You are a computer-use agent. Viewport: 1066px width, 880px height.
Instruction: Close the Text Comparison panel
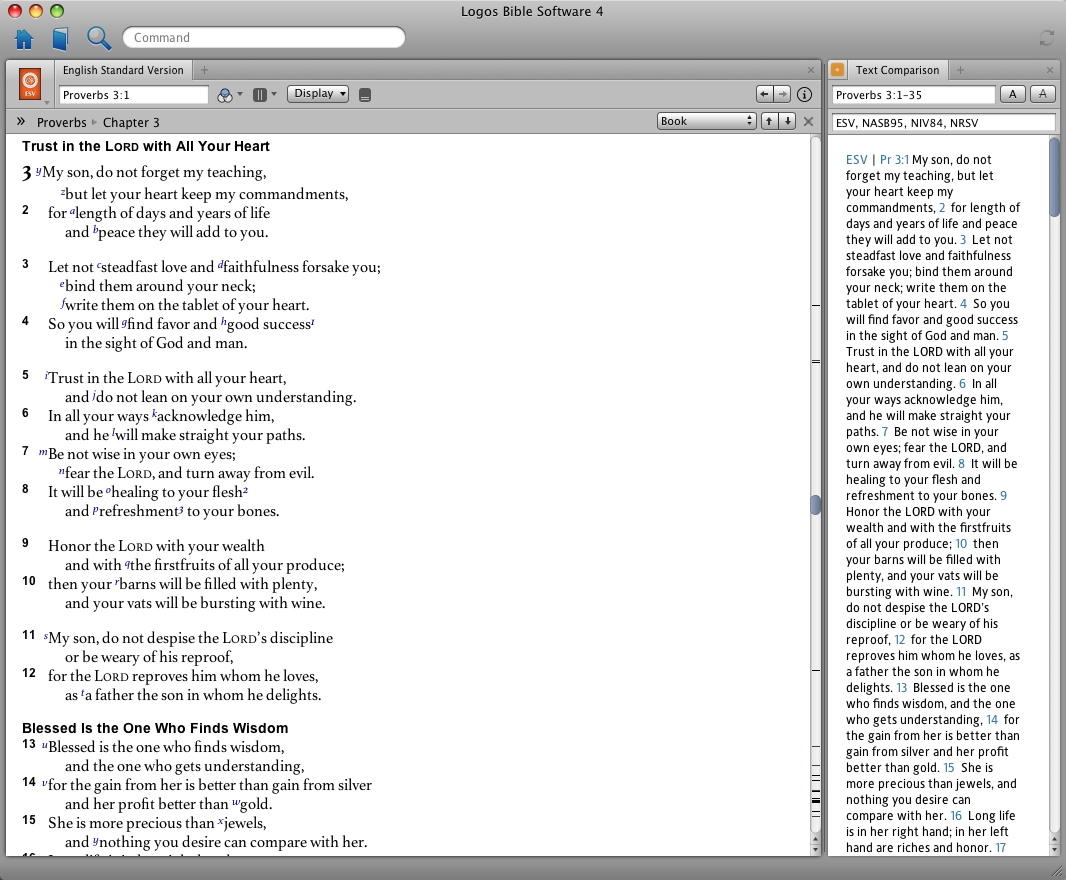pos(1050,70)
